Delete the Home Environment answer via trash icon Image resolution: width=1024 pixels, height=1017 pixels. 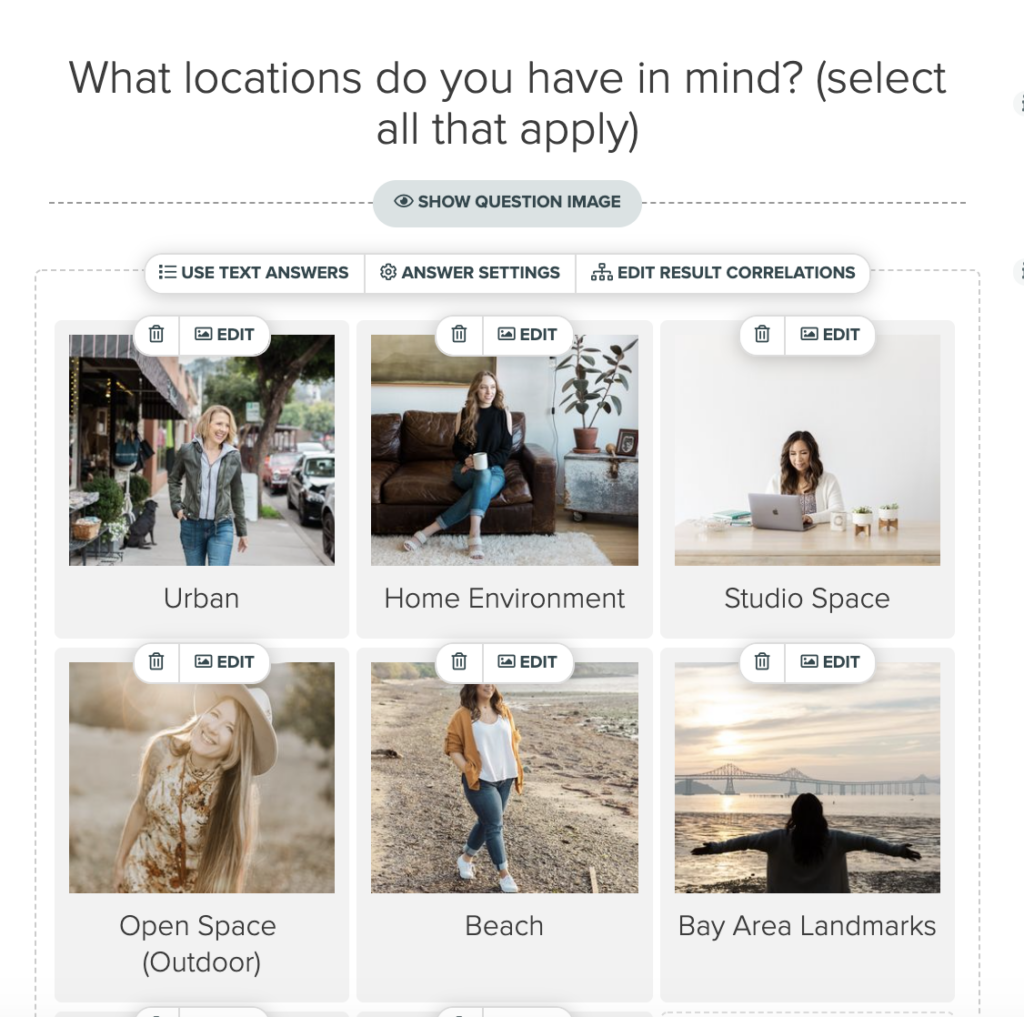coord(459,334)
